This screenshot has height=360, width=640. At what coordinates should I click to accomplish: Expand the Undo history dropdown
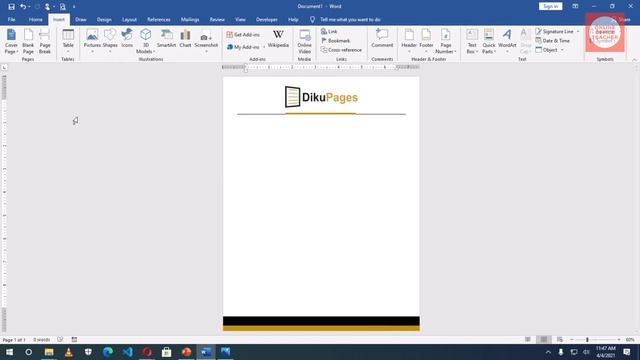(29, 7)
